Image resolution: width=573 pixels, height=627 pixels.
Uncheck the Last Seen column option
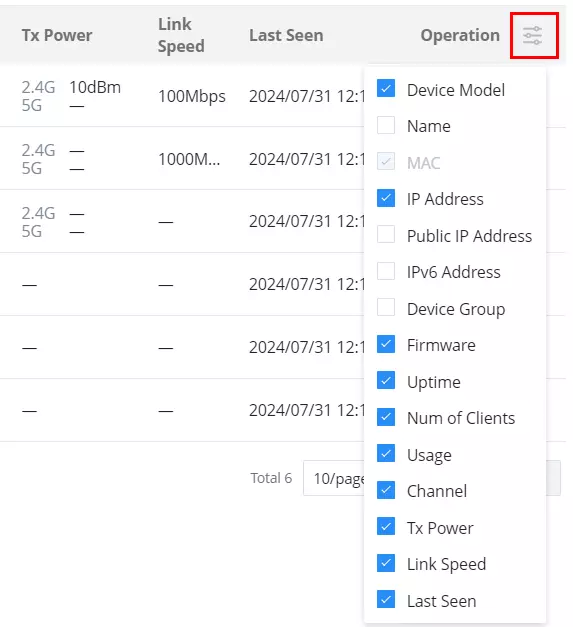(386, 599)
